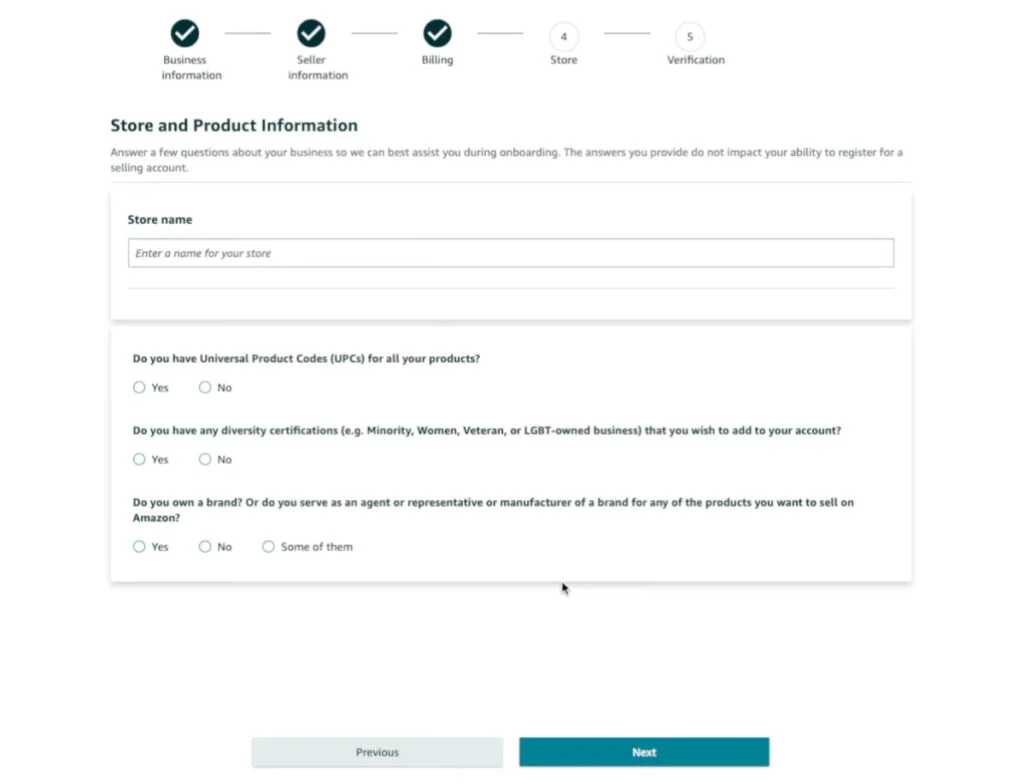Click the Verification step circle numbered 5
This screenshot has width=1024, height=784.
click(689, 34)
